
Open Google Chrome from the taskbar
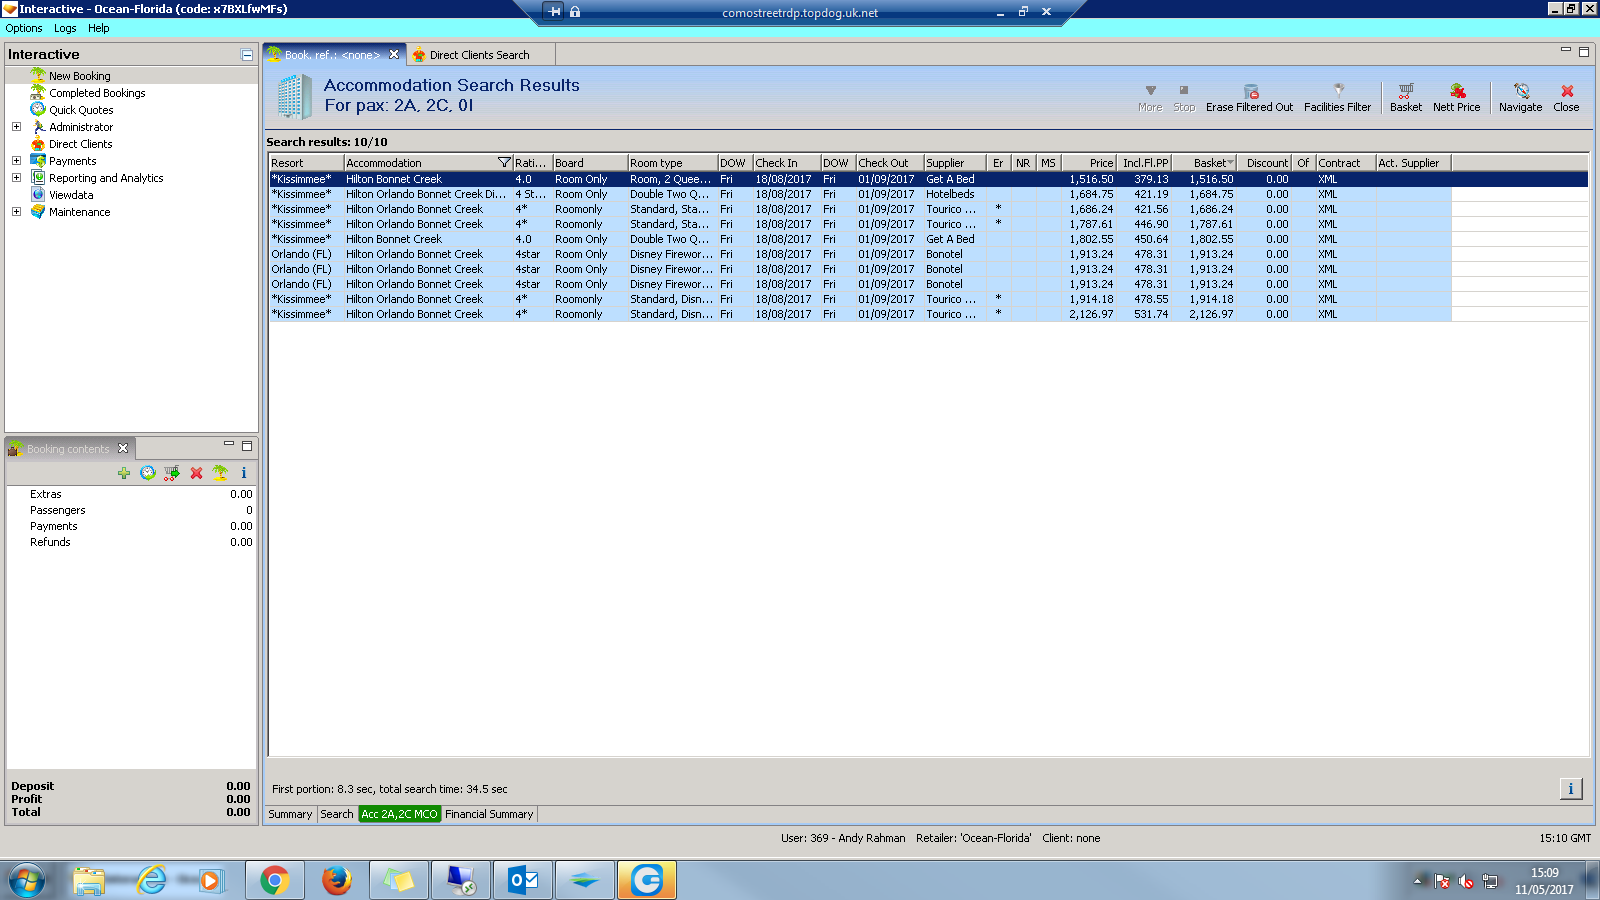tap(274, 880)
